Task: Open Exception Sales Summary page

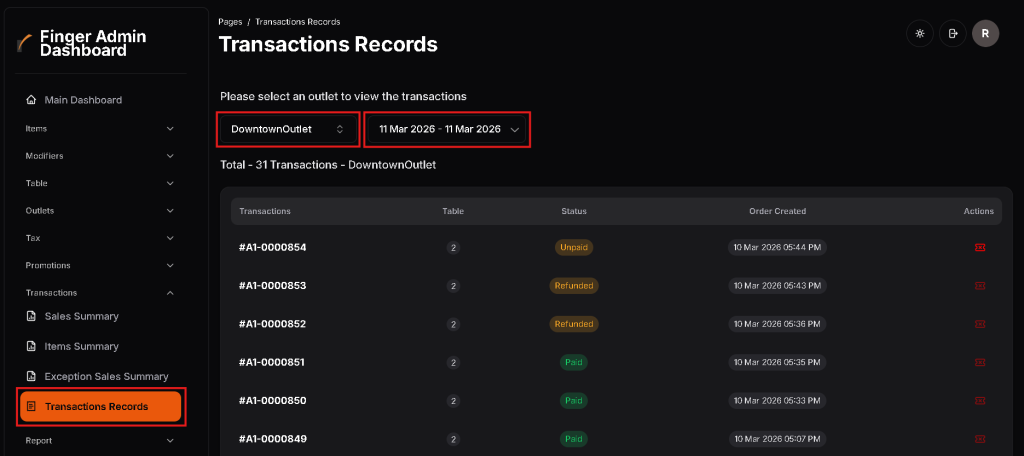Action: (x=106, y=376)
